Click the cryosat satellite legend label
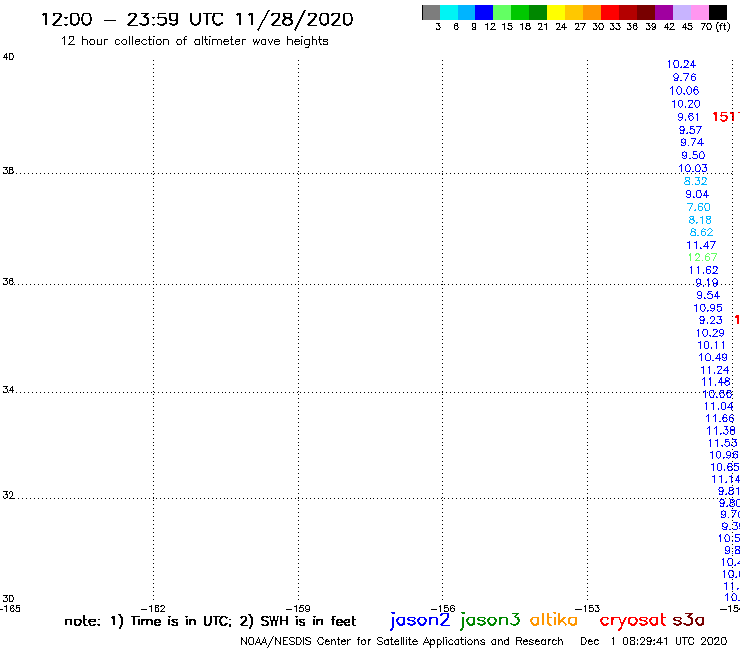 pyautogui.click(x=632, y=620)
